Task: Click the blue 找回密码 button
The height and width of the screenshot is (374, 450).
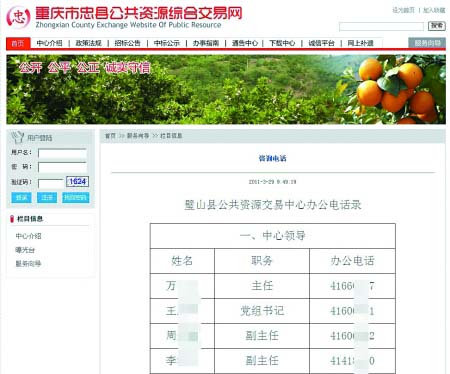Action: (x=76, y=198)
